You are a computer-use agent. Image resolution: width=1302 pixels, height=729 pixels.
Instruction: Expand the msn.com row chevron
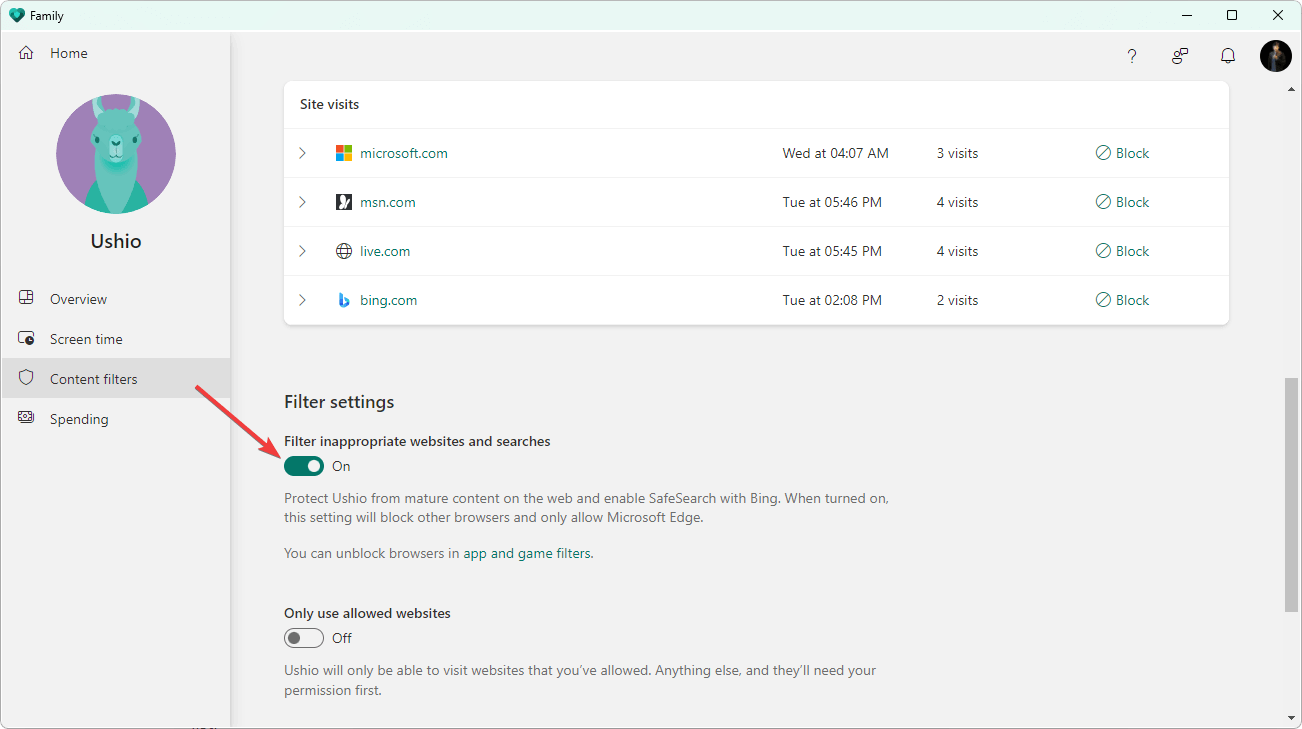302,202
